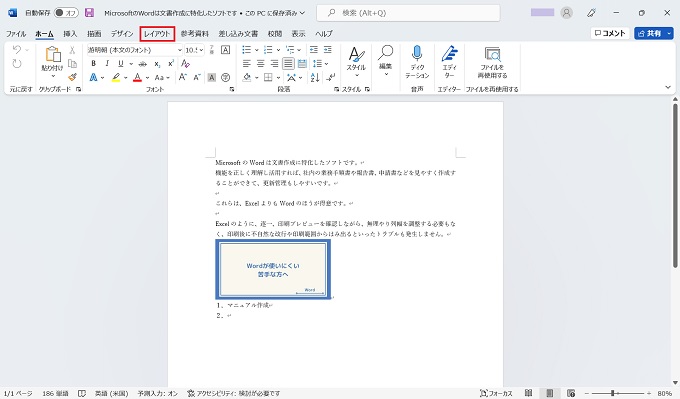Viewport: 680px width, 399px height.
Task: Open the Change Case Aa dropdown
Action: pyautogui.click(x=162, y=77)
